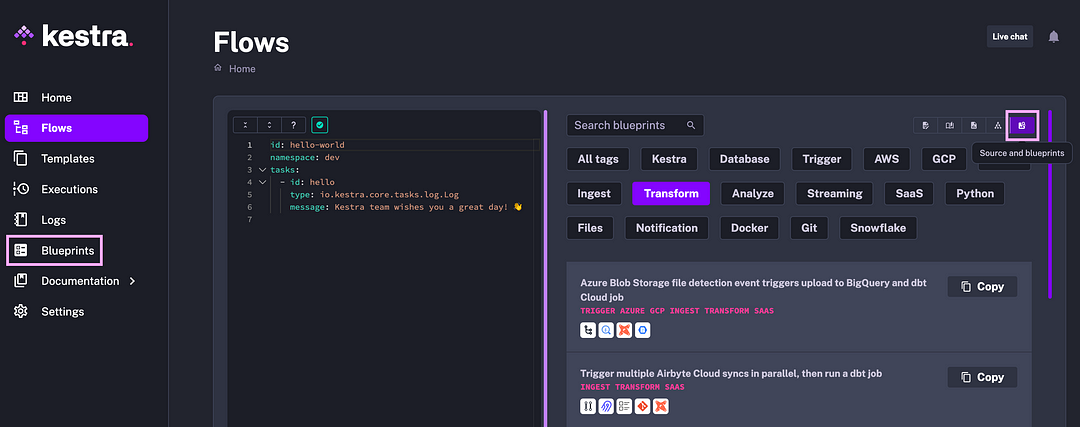
Task: Switch to the topology view icon
Action: [998, 125]
